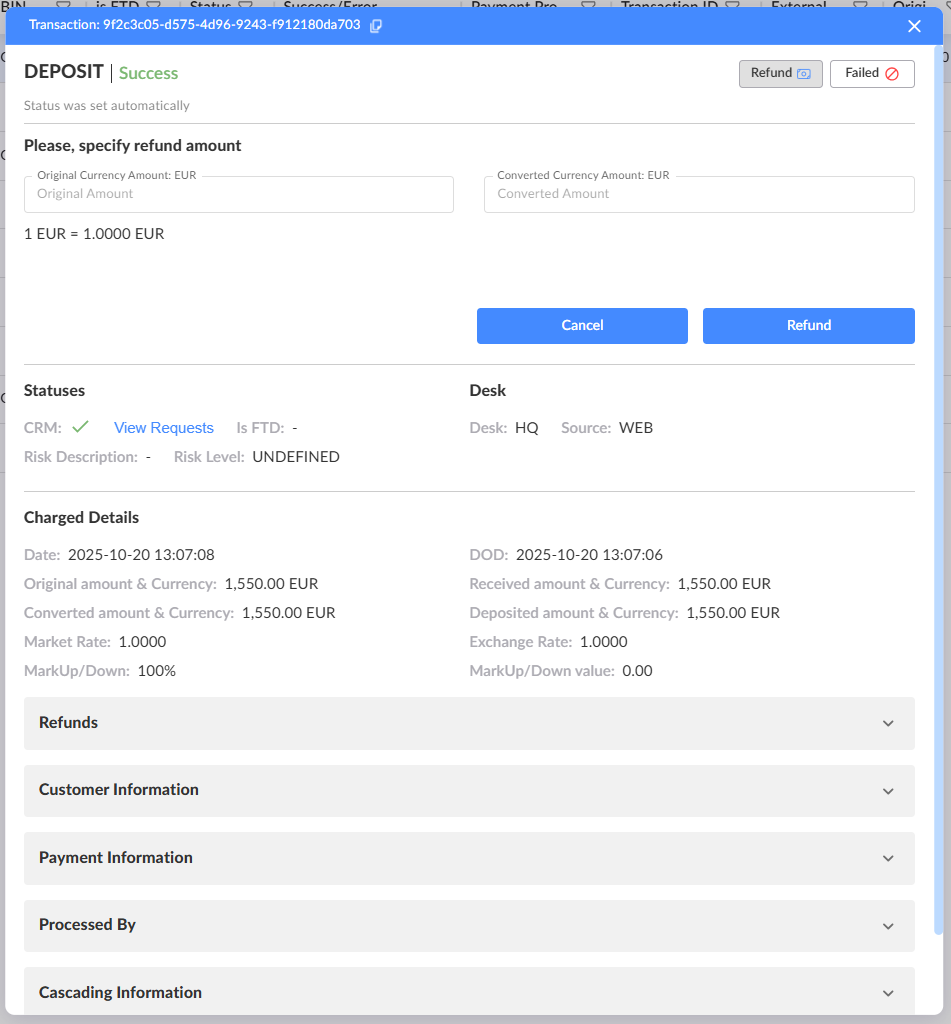Expand the Payment Information section
Image resolution: width=951 pixels, height=1024 pixels.
(x=469, y=858)
